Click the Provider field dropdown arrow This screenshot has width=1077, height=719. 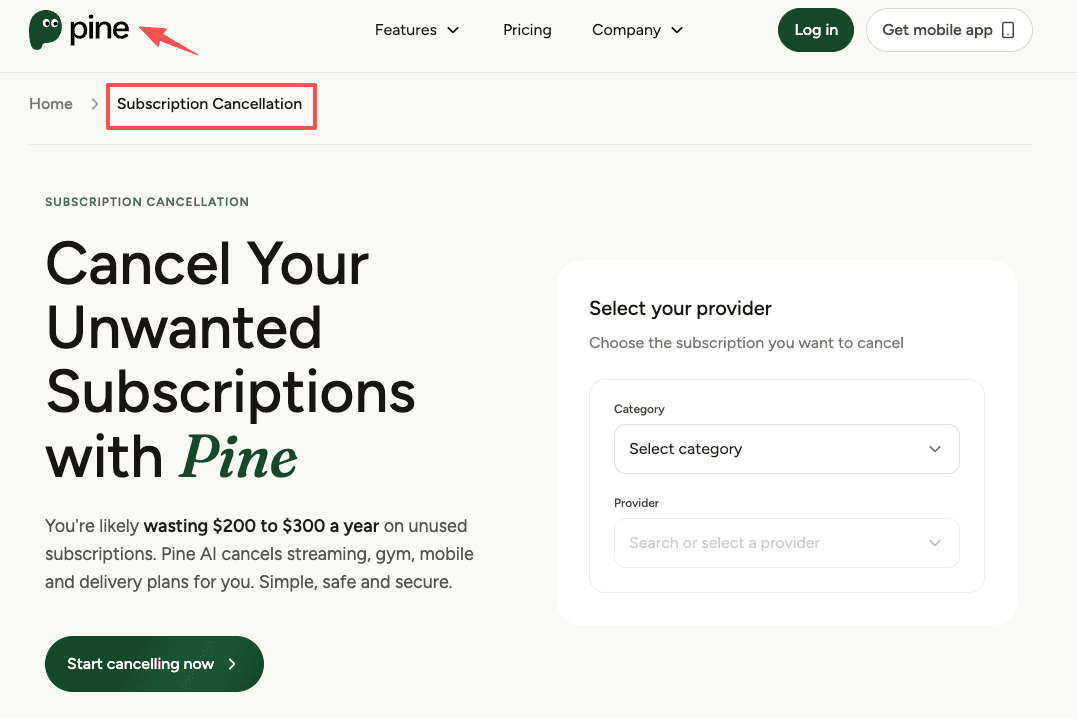pos(935,543)
